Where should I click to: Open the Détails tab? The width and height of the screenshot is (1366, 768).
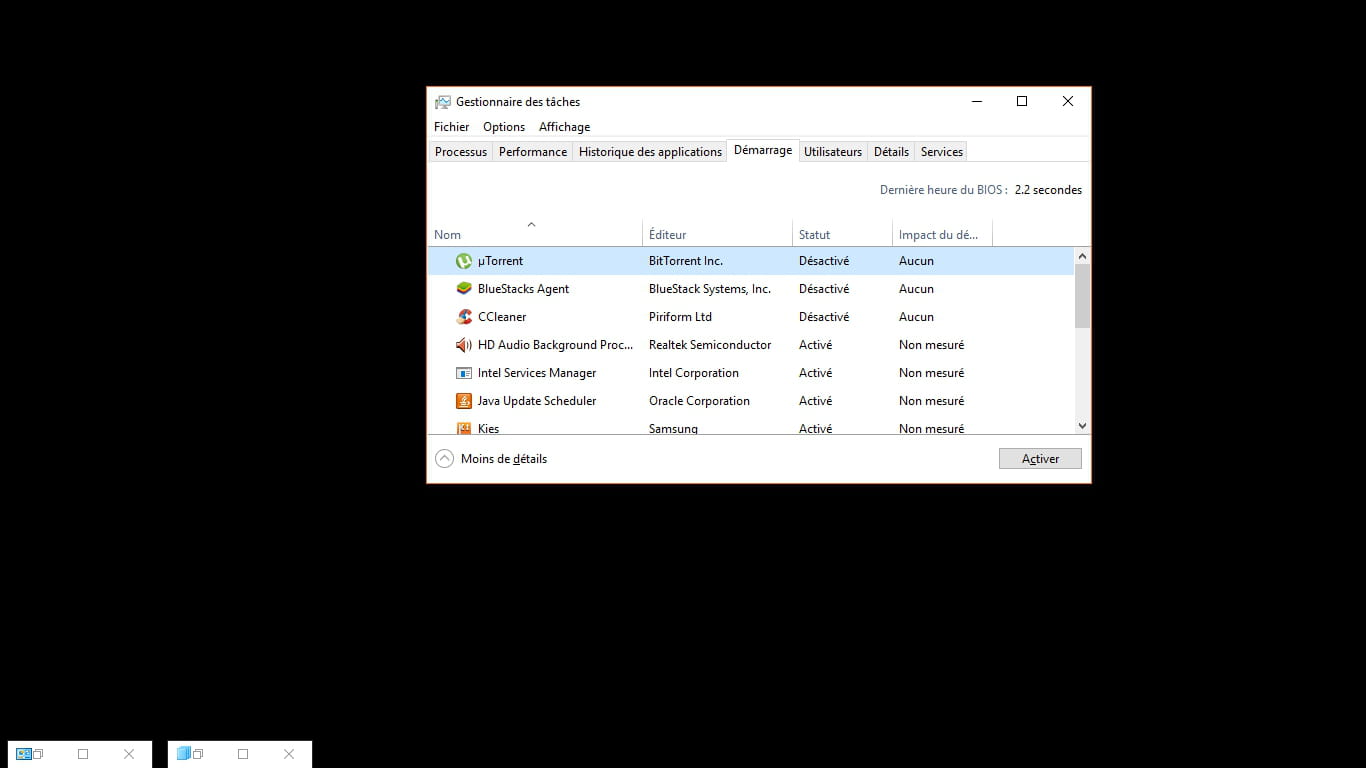pos(891,152)
